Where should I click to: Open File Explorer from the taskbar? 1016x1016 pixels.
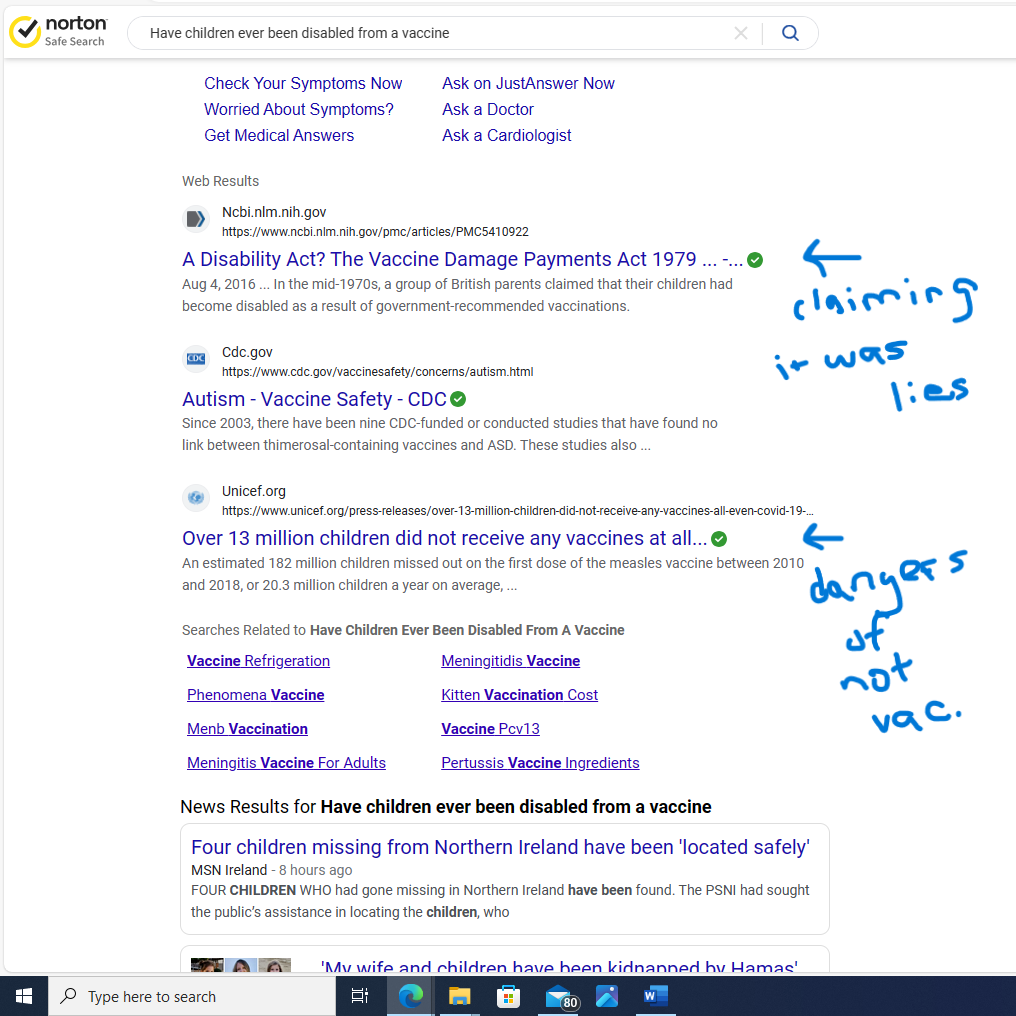459,996
